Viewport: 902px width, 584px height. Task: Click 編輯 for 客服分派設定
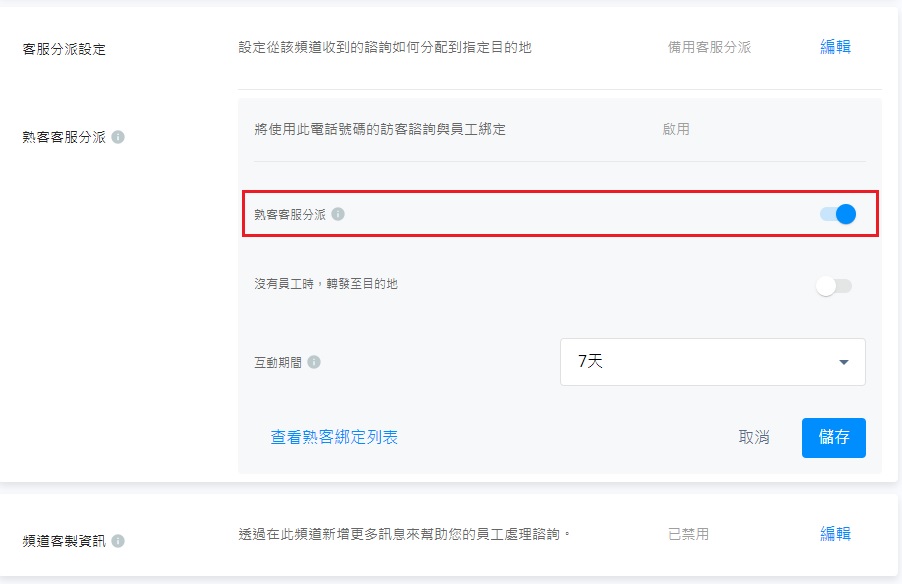click(x=835, y=47)
